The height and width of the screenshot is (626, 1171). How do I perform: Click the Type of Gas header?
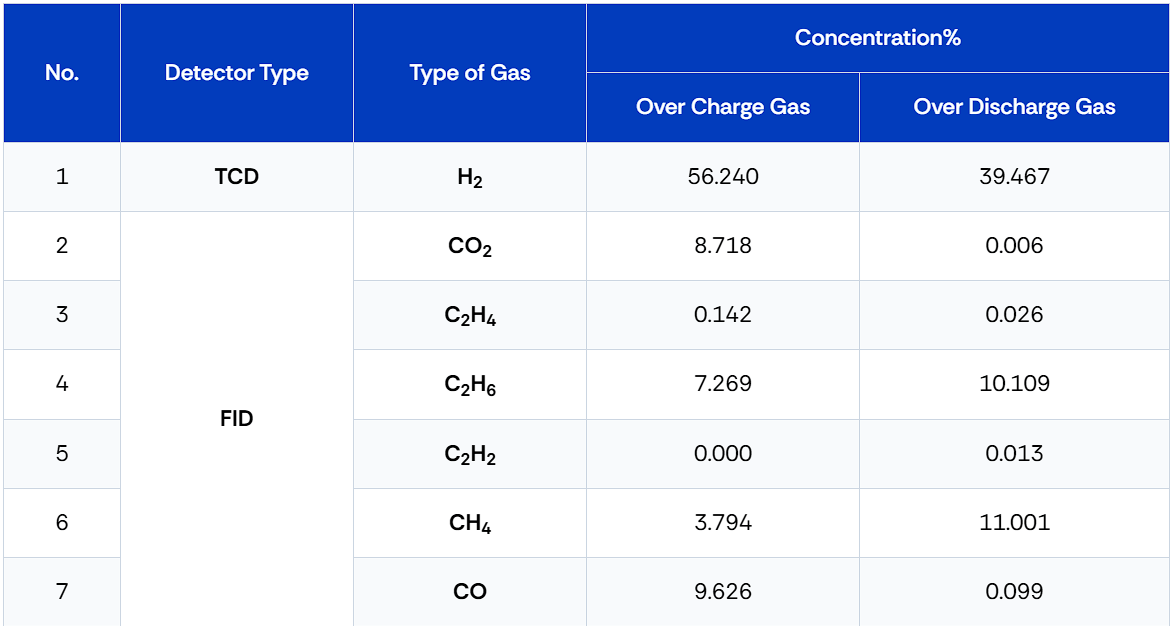[x=470, y=73]
